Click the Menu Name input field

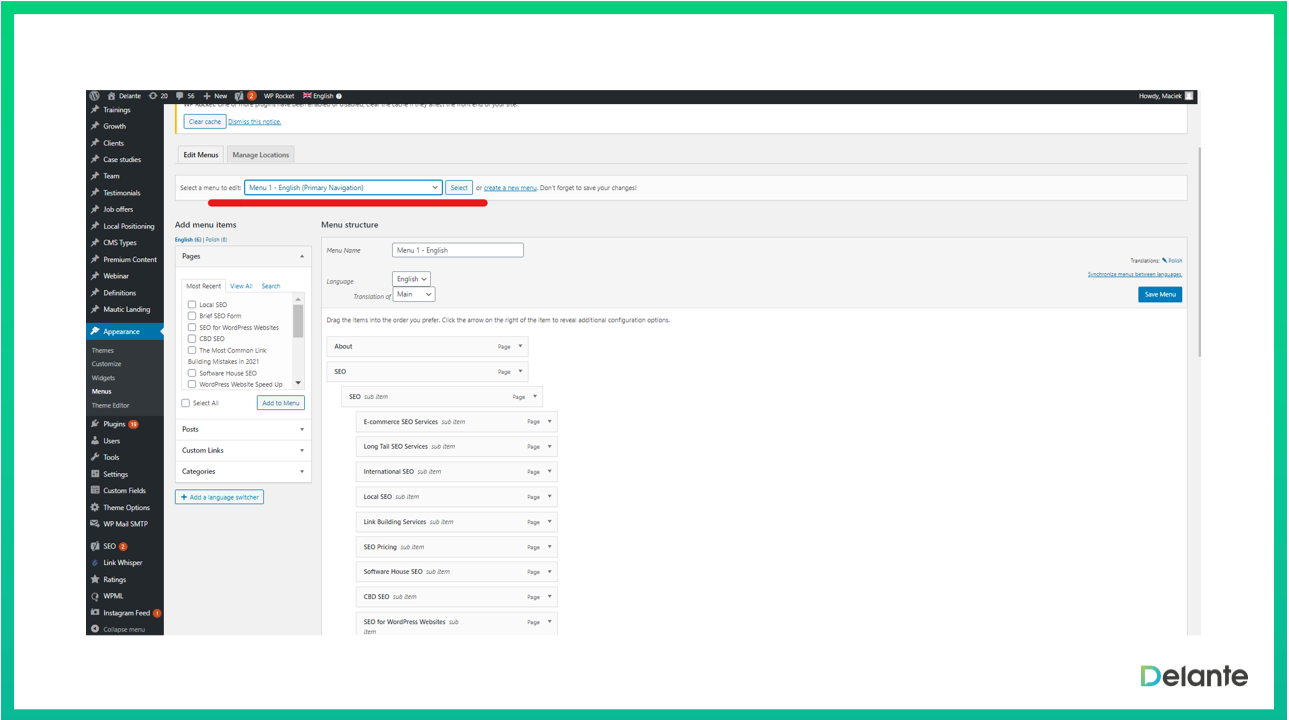coord(457,250)
